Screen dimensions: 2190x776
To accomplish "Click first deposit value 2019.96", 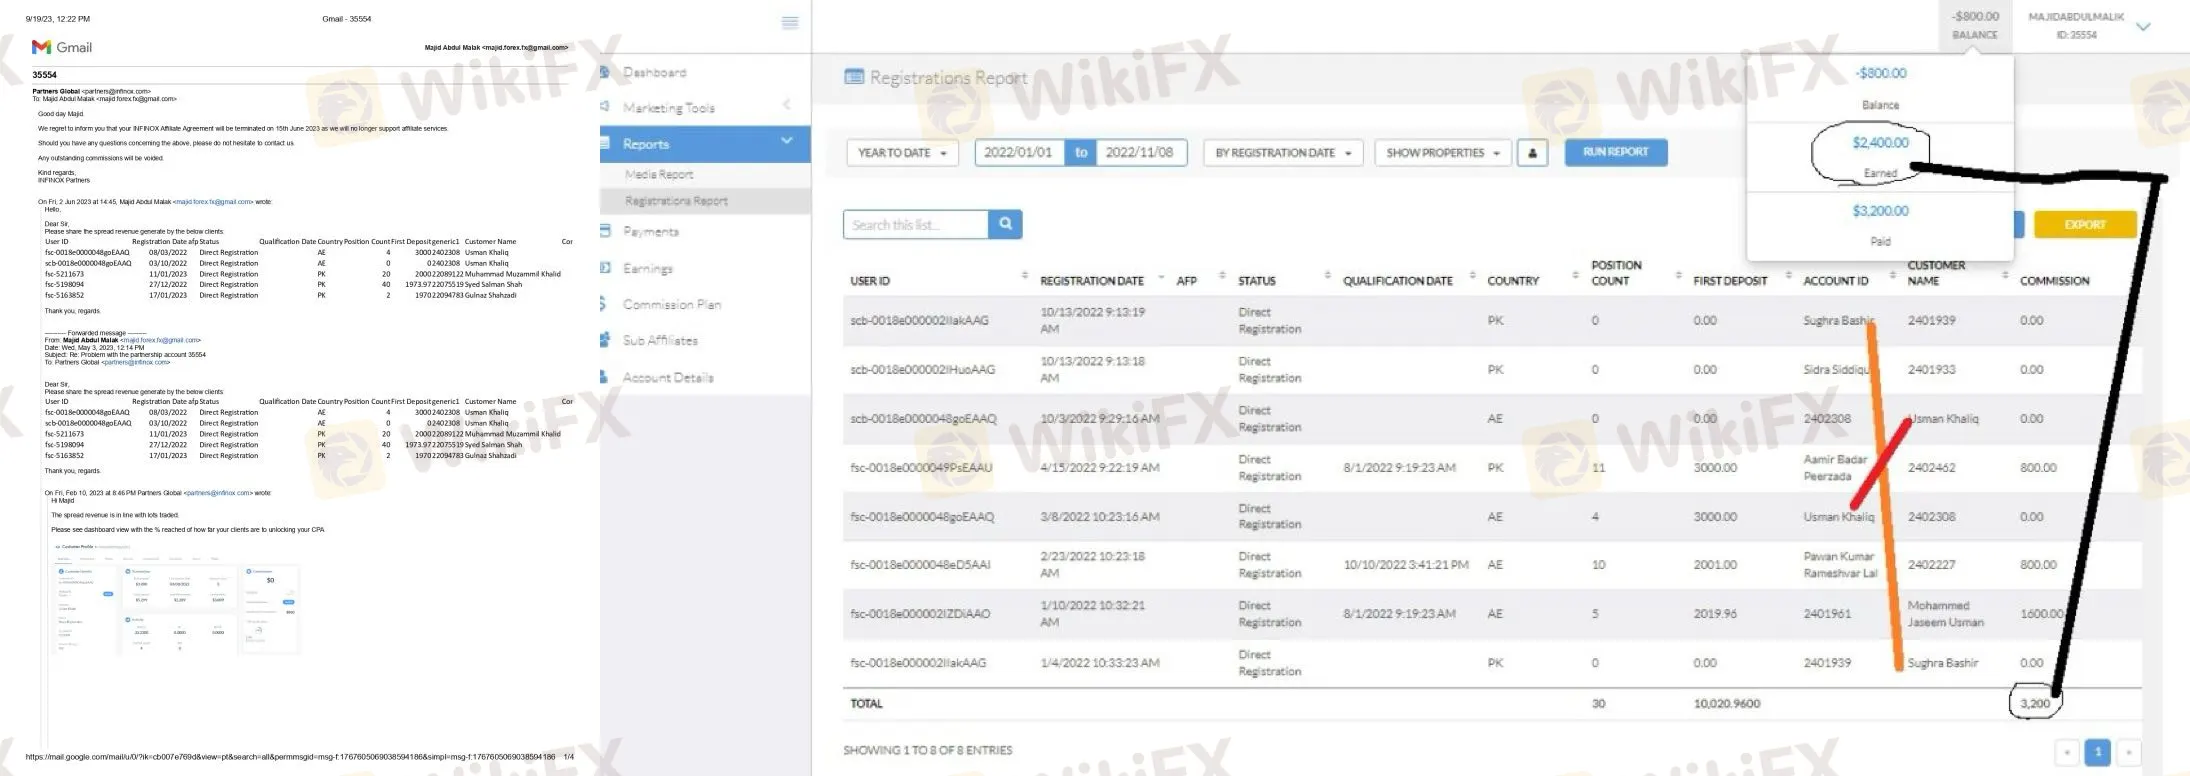I will click(1715, 614).
